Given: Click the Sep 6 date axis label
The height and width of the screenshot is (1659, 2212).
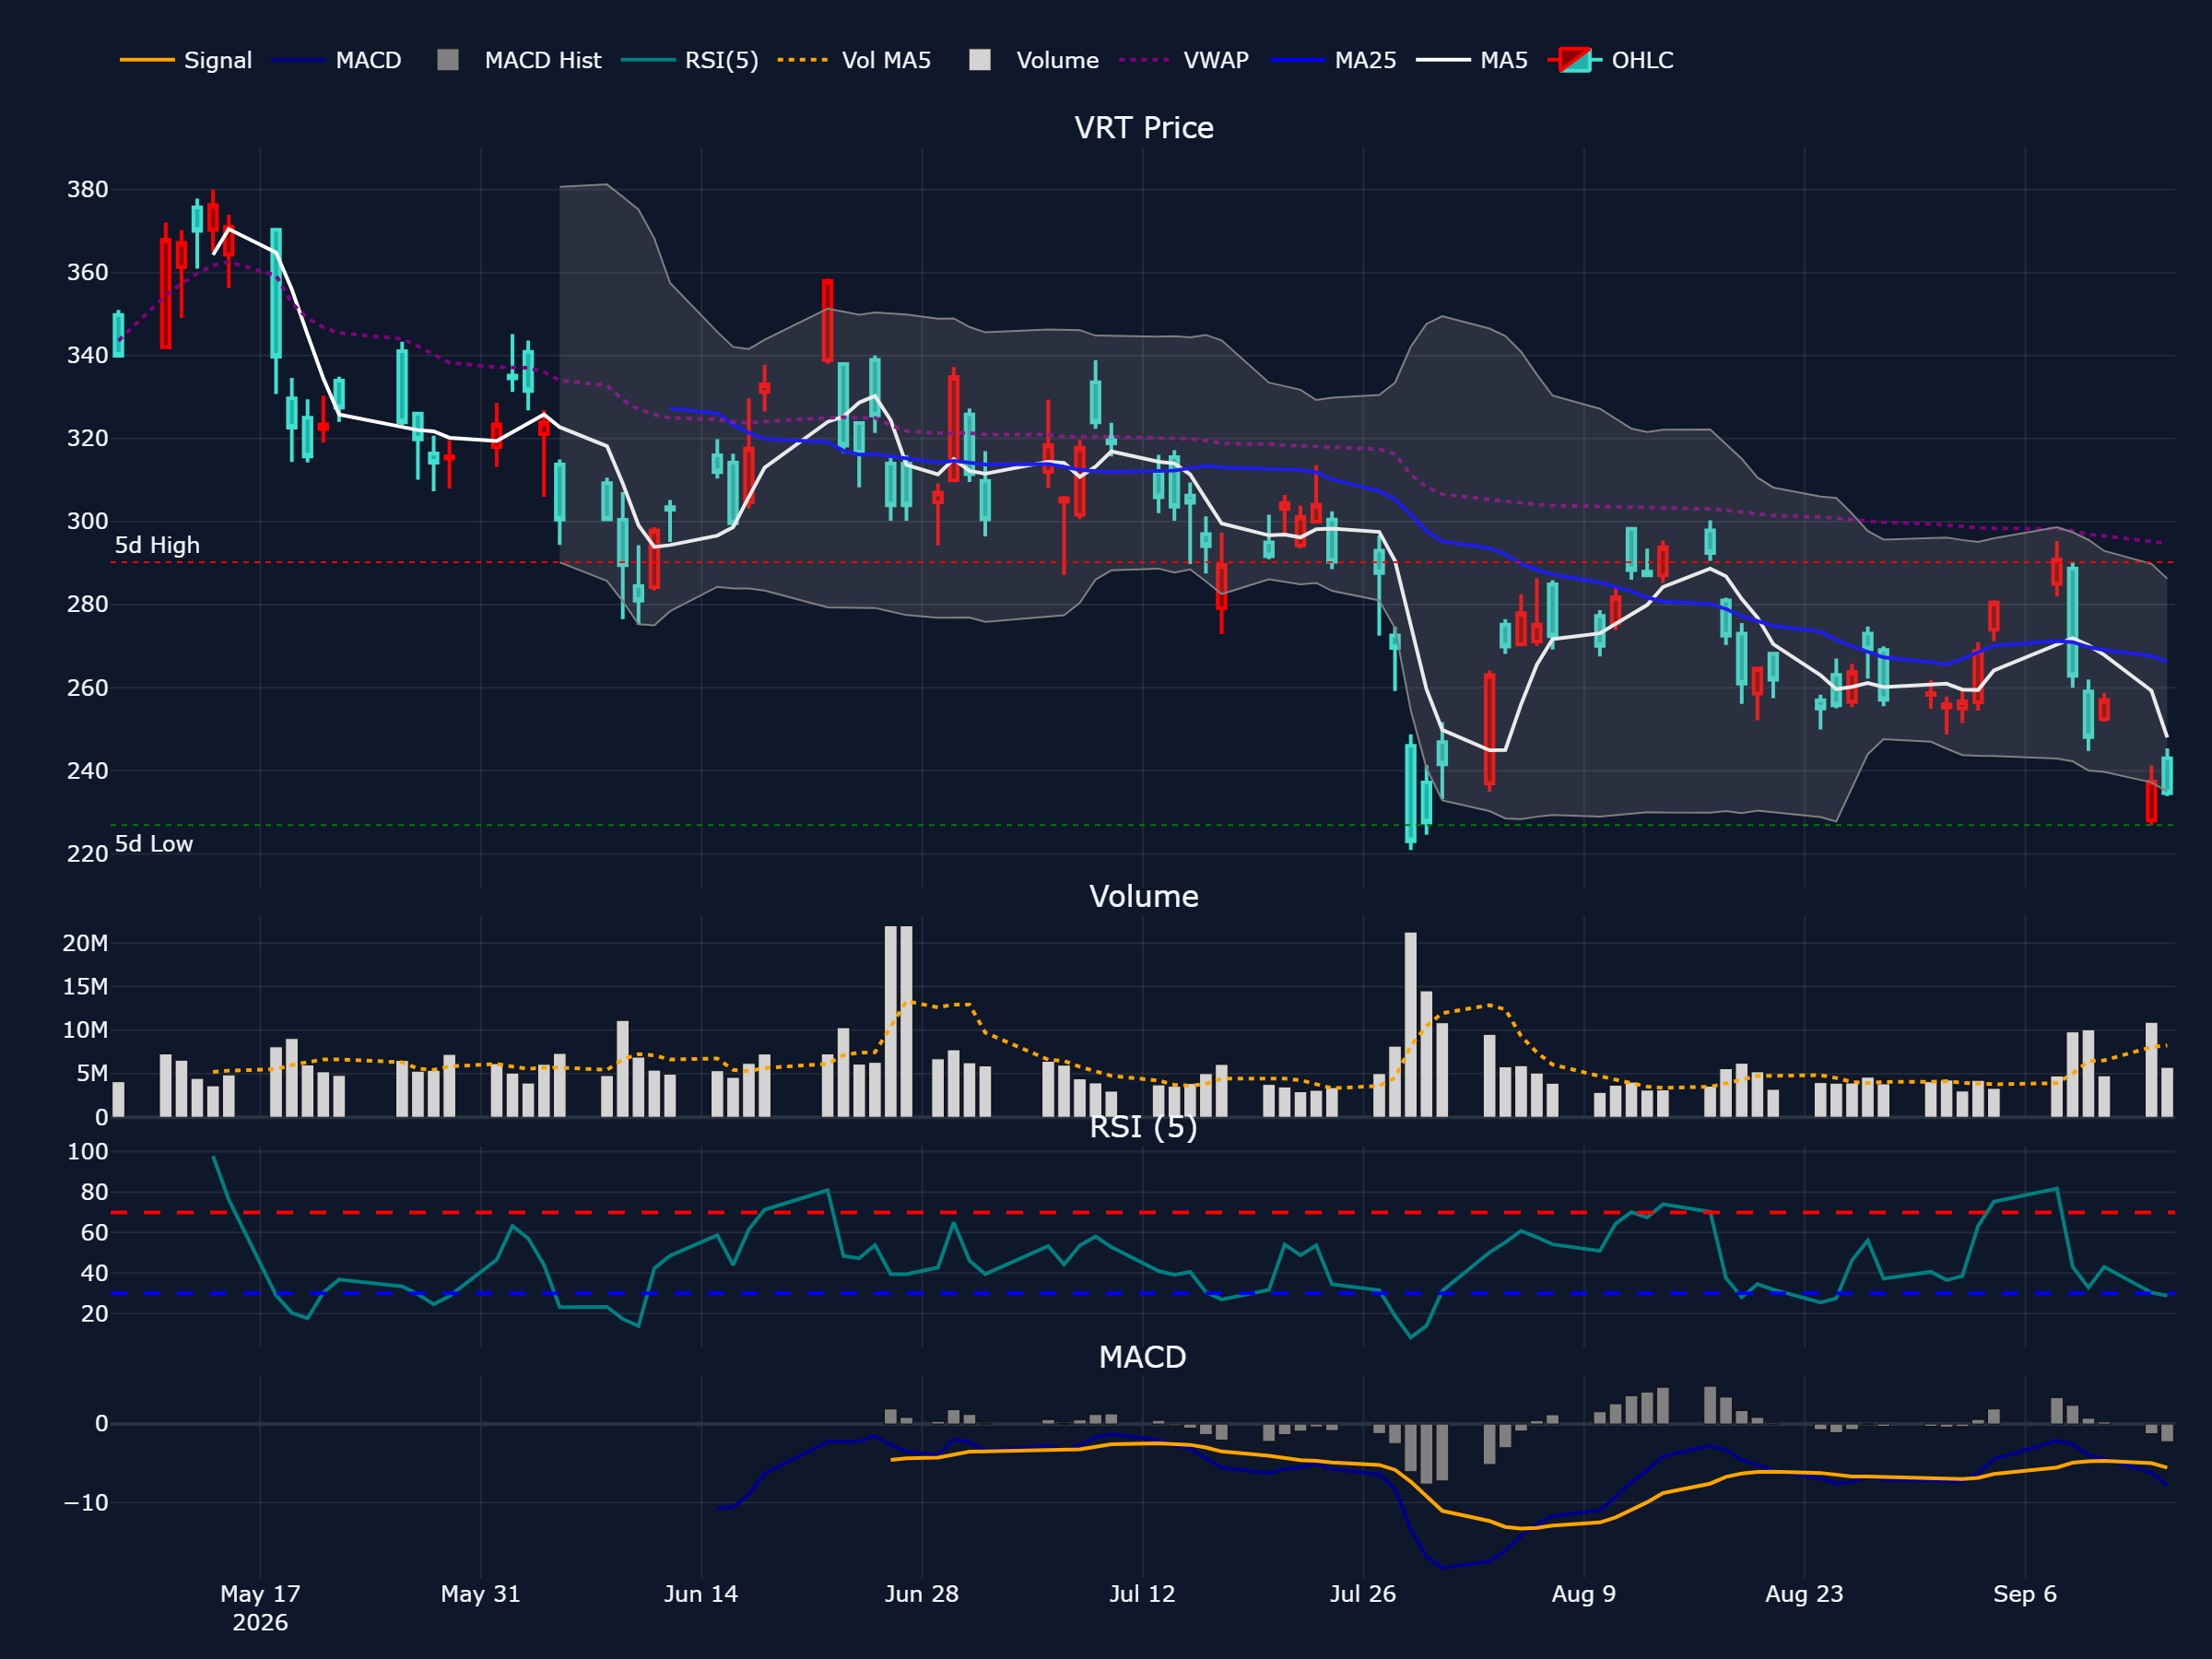Looking at the screenshot, I should point(2025,1594).
